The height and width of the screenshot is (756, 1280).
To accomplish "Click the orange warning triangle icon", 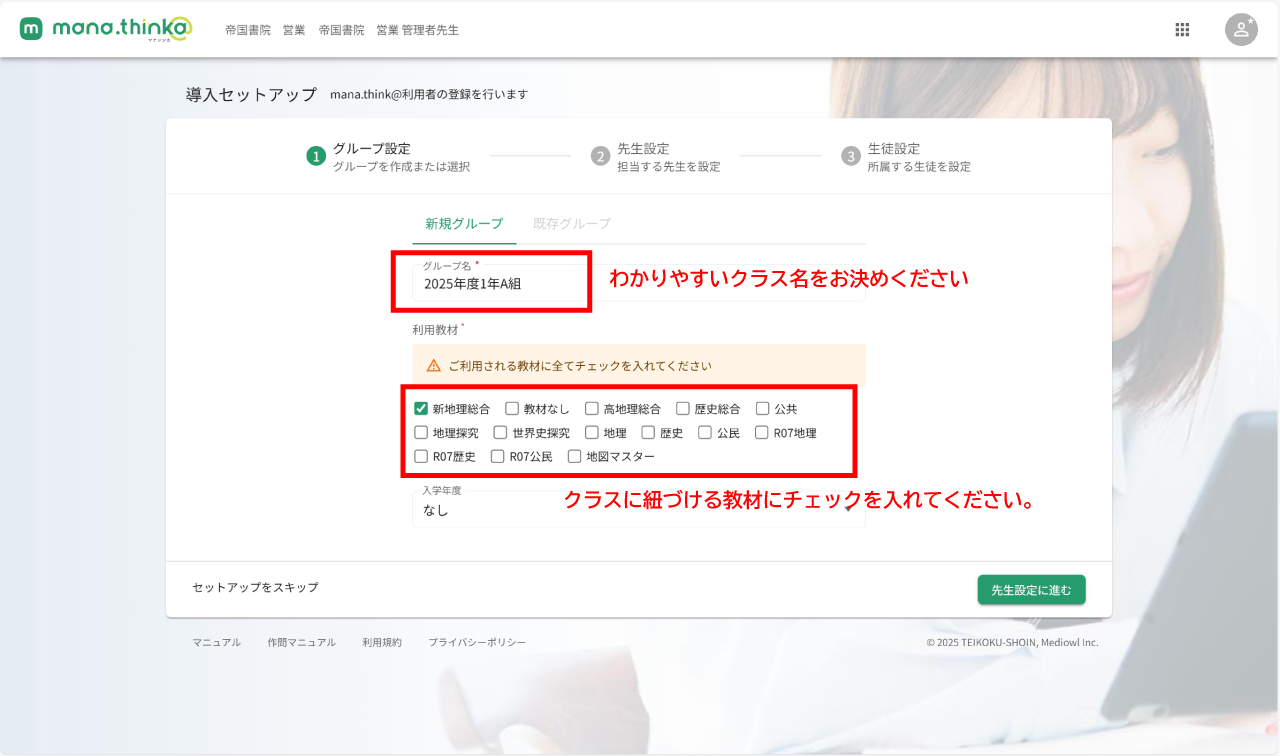I will (434, 366).
